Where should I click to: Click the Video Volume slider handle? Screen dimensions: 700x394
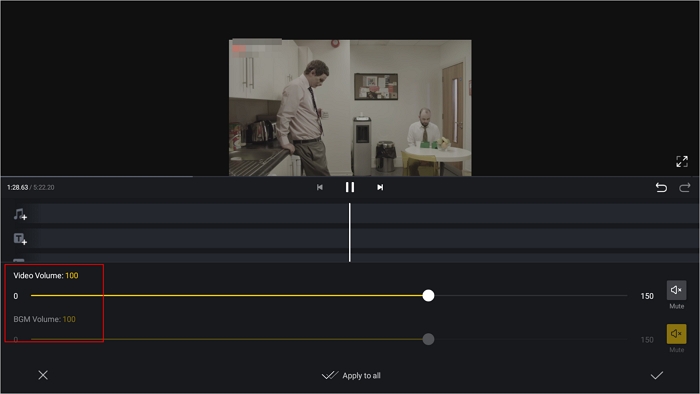(428, 295)
